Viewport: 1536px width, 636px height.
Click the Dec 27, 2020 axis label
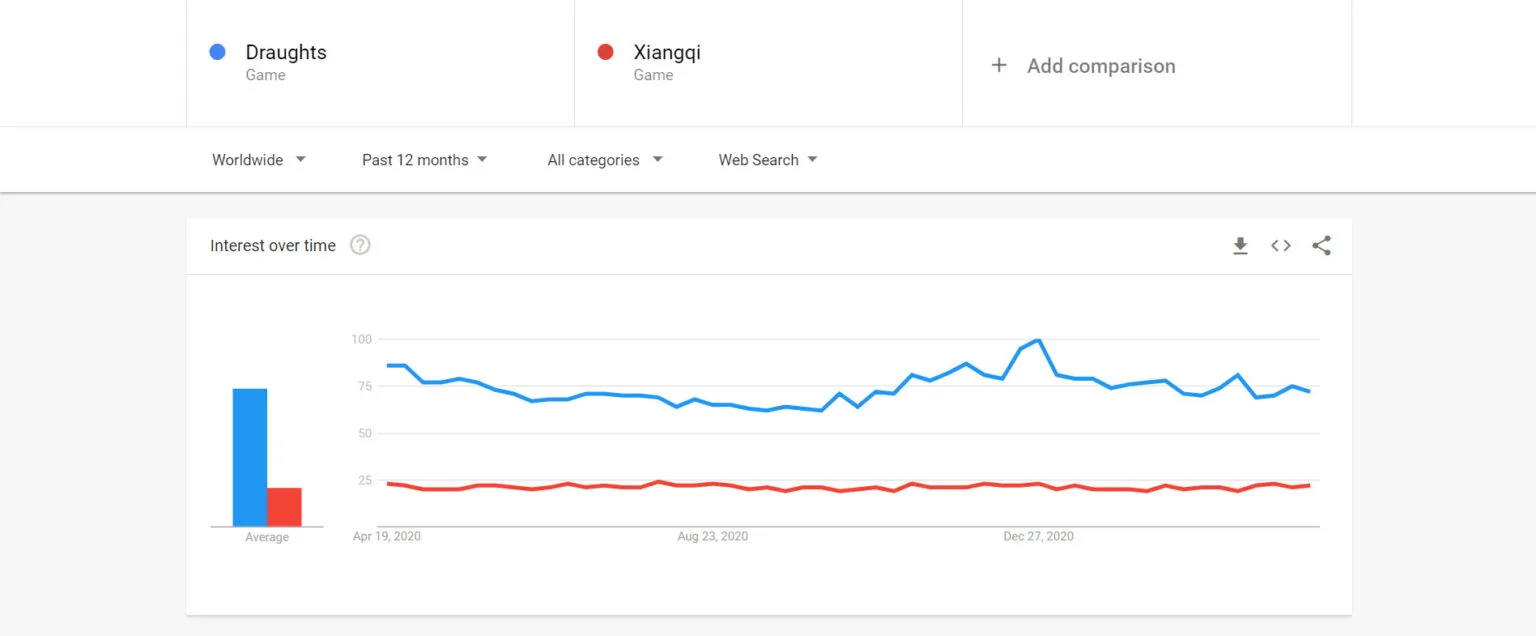(x=1038, y=536)
